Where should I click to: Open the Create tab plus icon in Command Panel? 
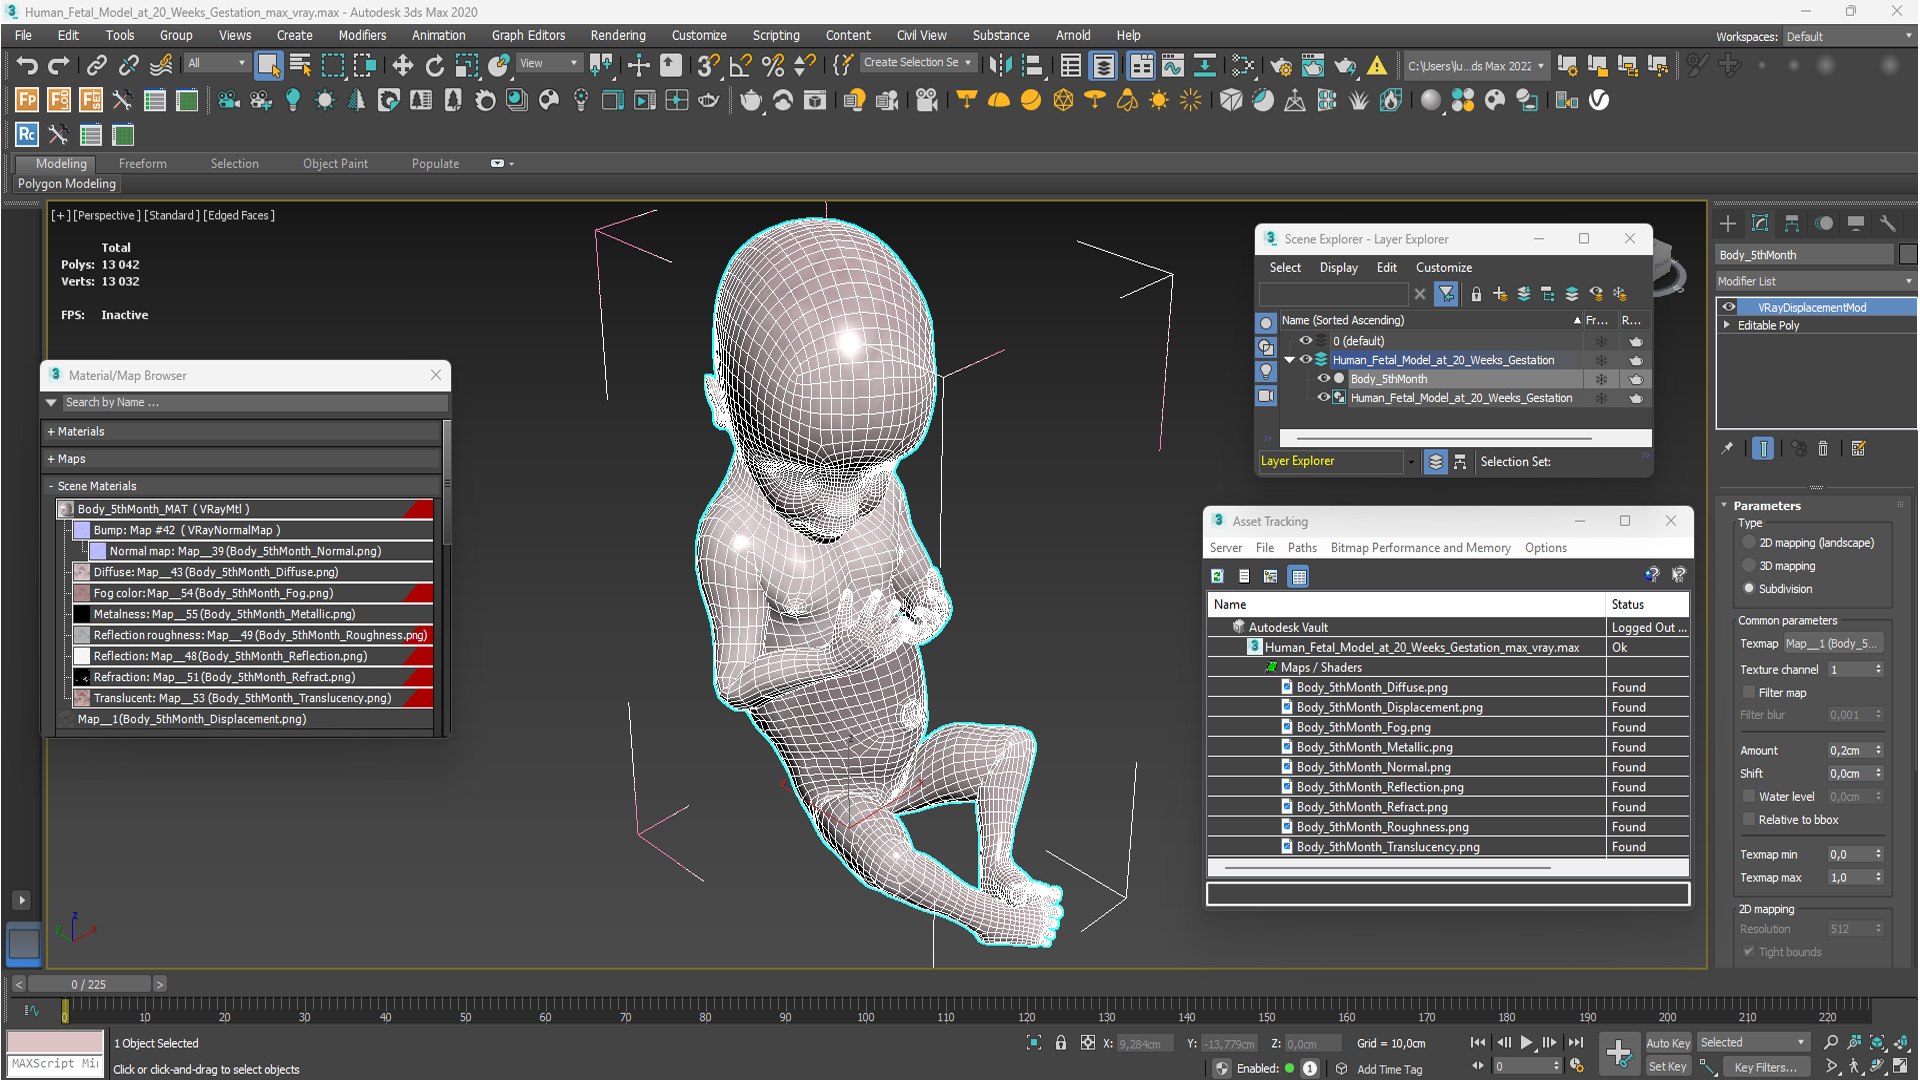pos(1728,223)
